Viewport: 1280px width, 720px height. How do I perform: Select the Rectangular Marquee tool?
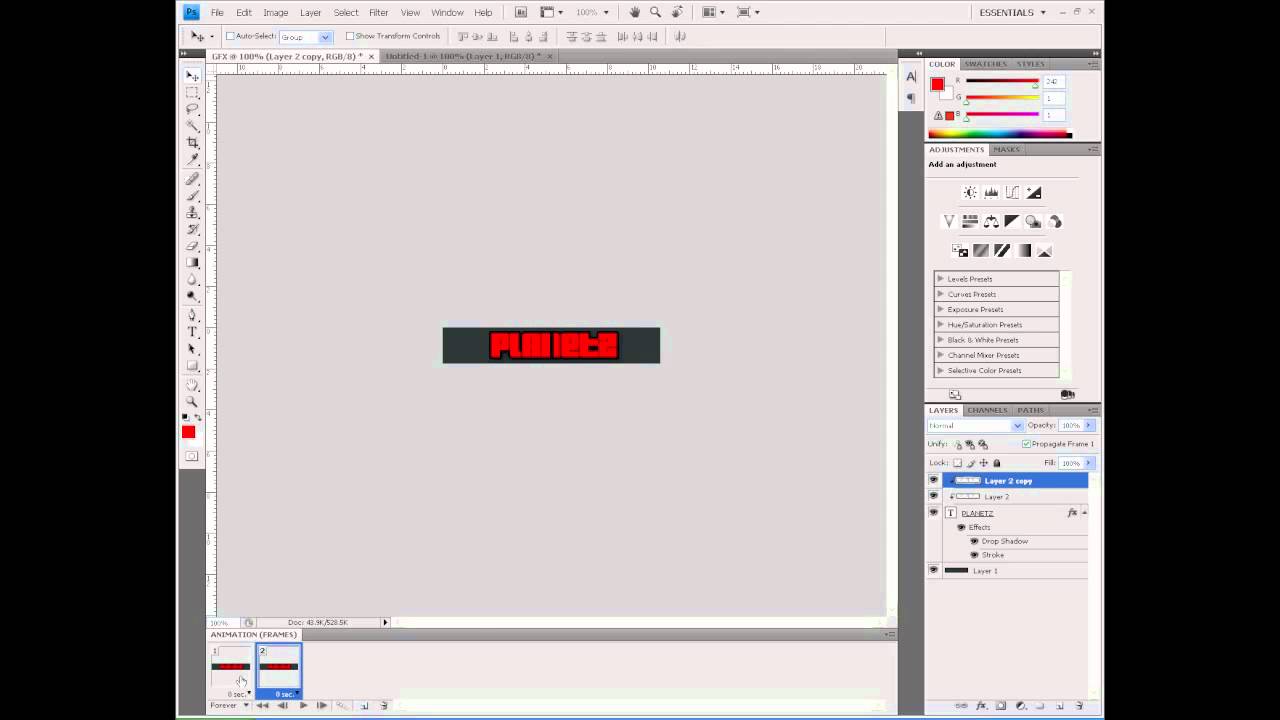tap(192, 93)
